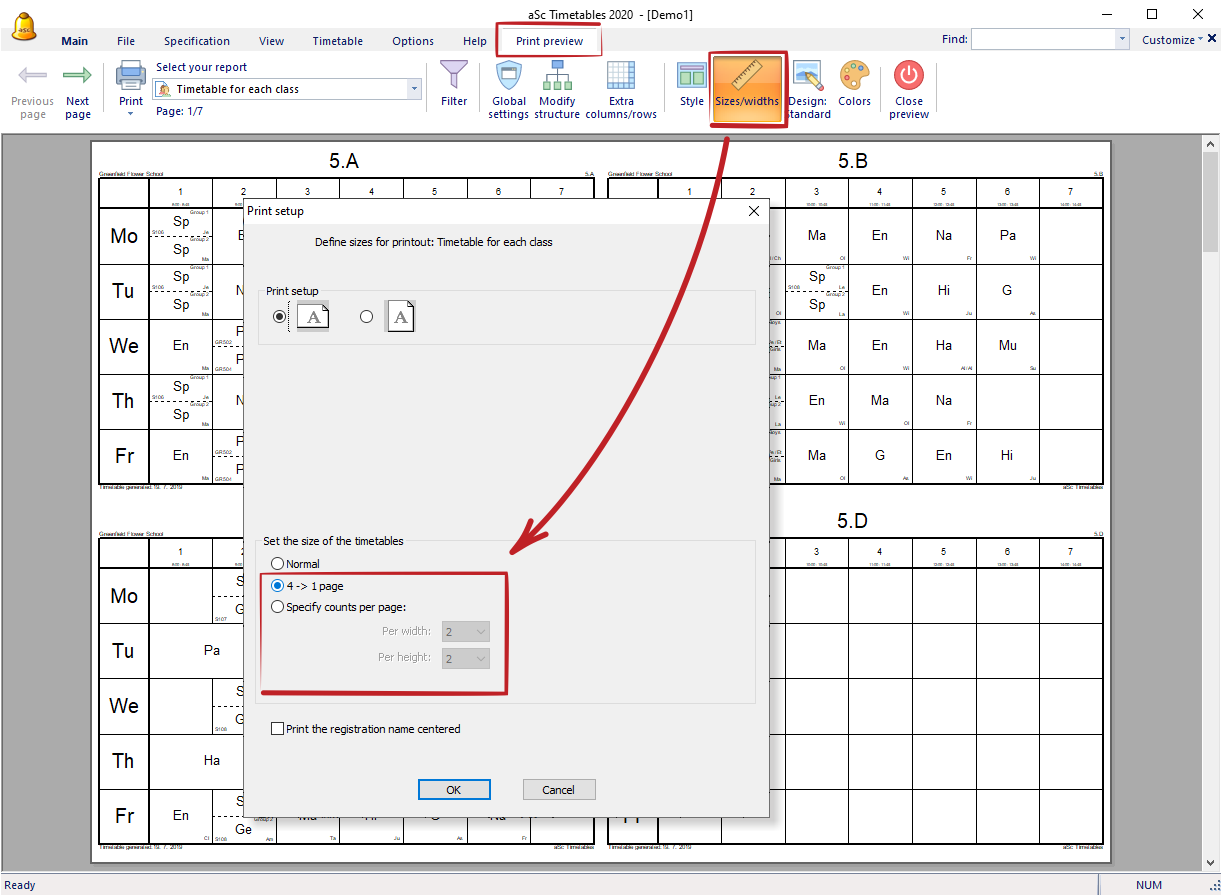Go to Next page arrow
1222x896 pixels.
coord(77,77)
